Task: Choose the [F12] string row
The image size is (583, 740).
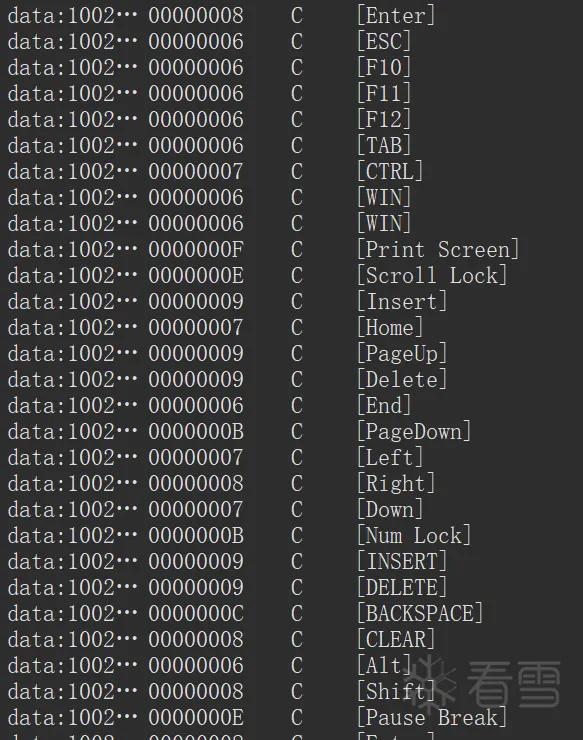Action: (291, 119)
